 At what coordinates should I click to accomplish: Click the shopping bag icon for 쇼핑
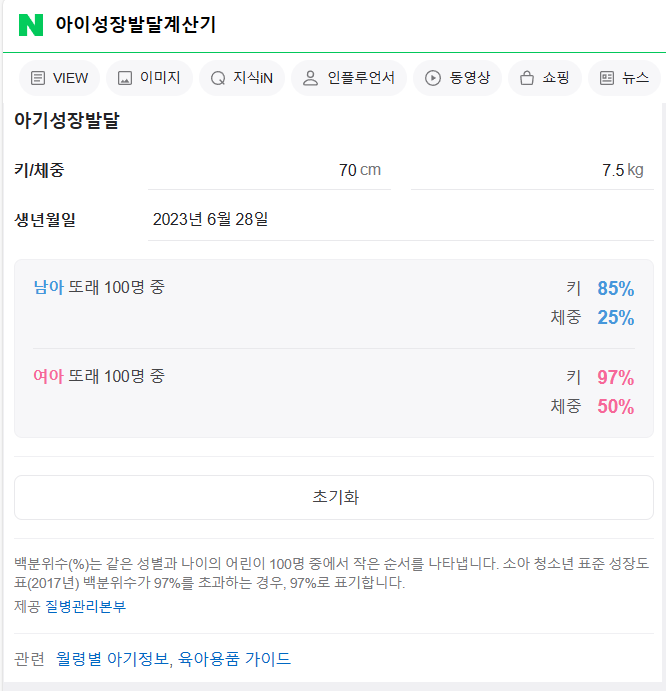point(527,78)
